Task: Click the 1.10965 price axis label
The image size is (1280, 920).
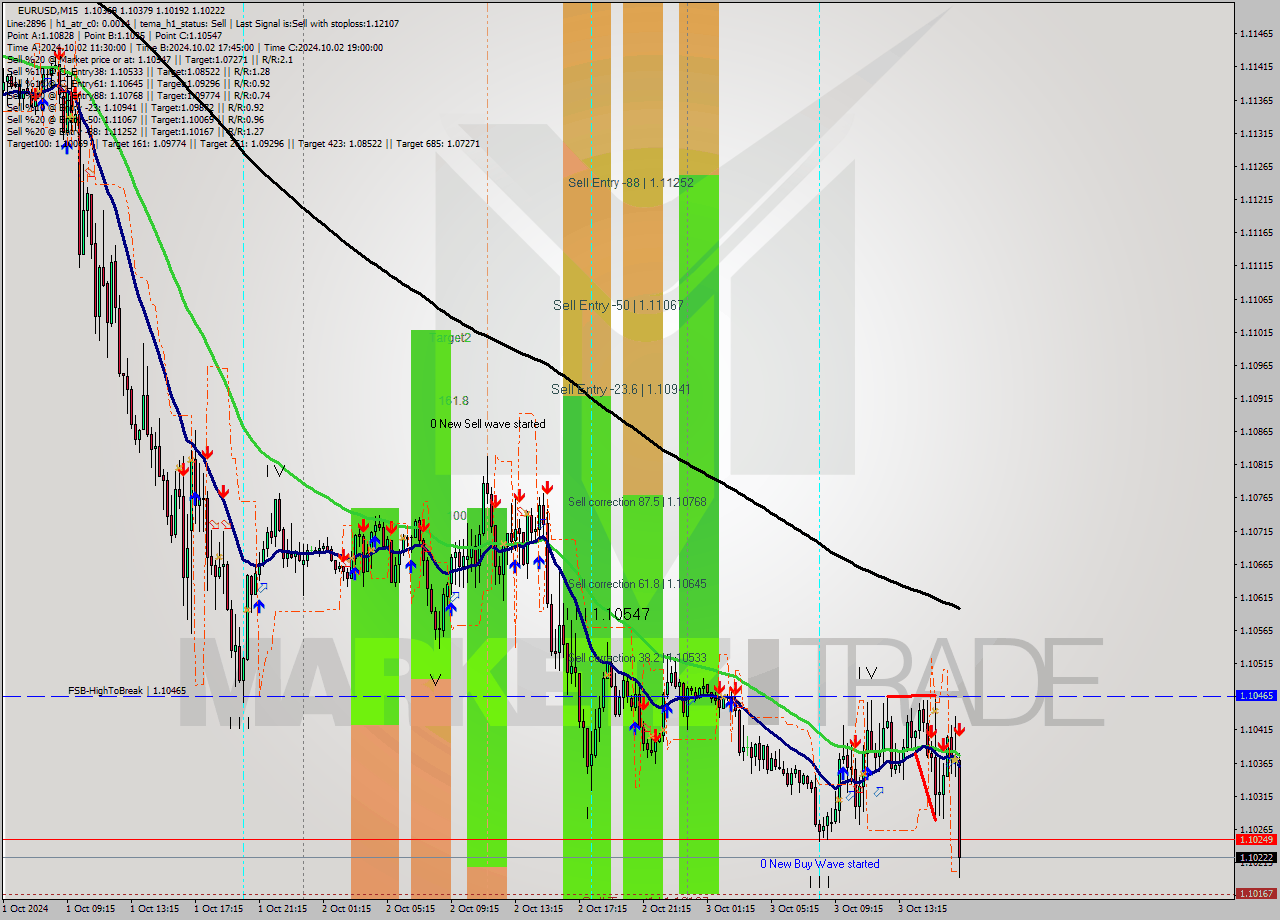Action: point(1256,365)
